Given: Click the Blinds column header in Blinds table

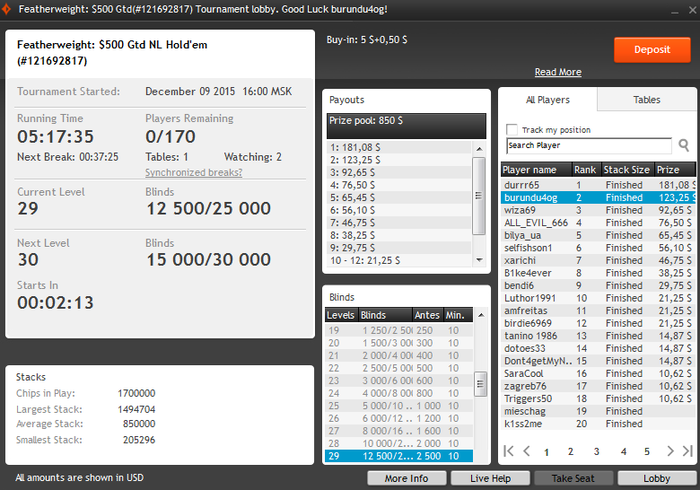Looking at the screenshot, I should [385, 315].
